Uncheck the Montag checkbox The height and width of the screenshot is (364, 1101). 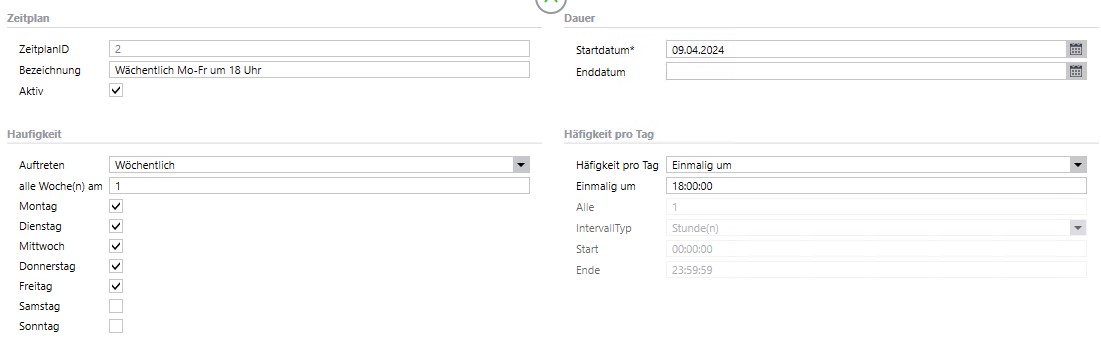coord(116,206)
